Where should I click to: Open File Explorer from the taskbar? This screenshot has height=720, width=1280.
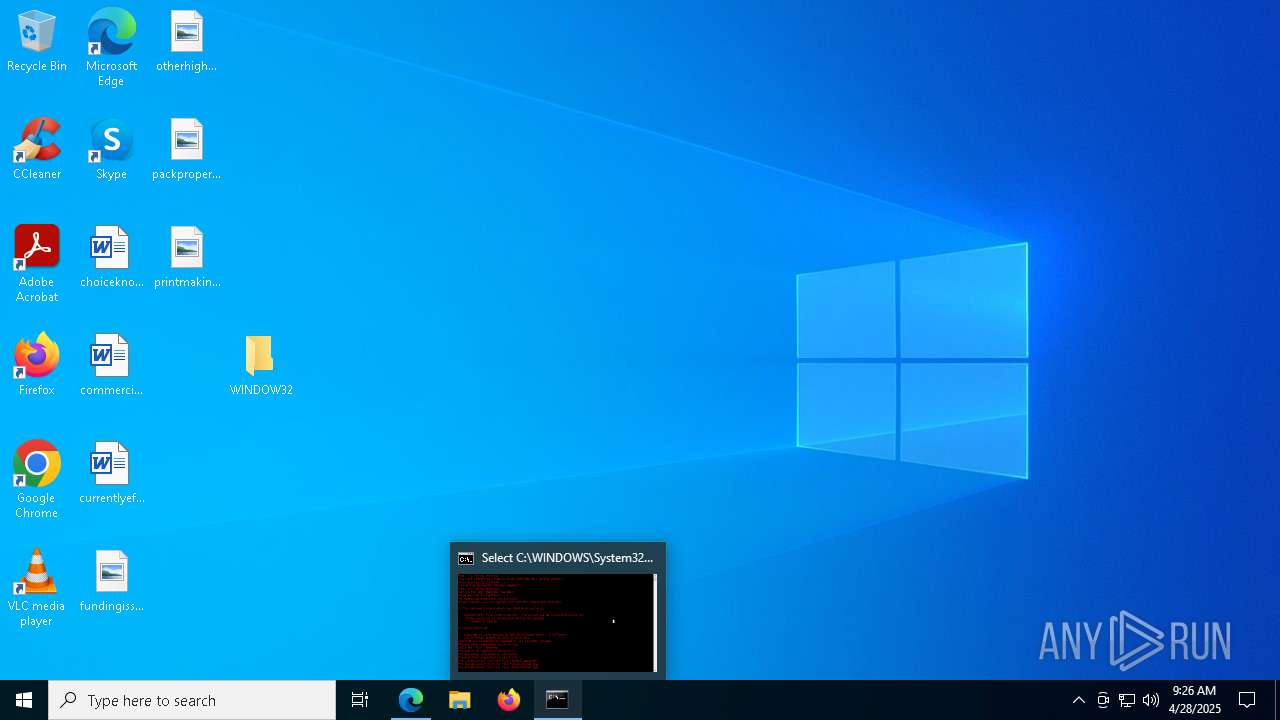click(x=460, y=700)
